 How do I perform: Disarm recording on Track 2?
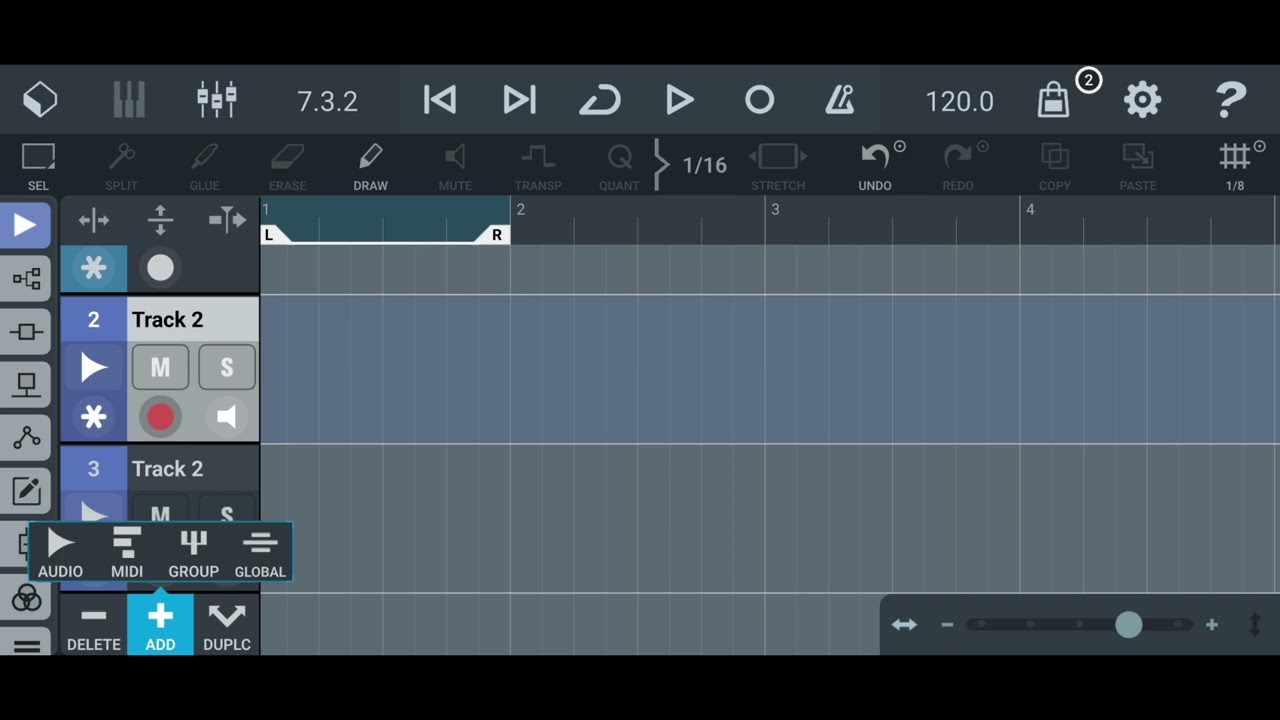(x=160, y=416)
